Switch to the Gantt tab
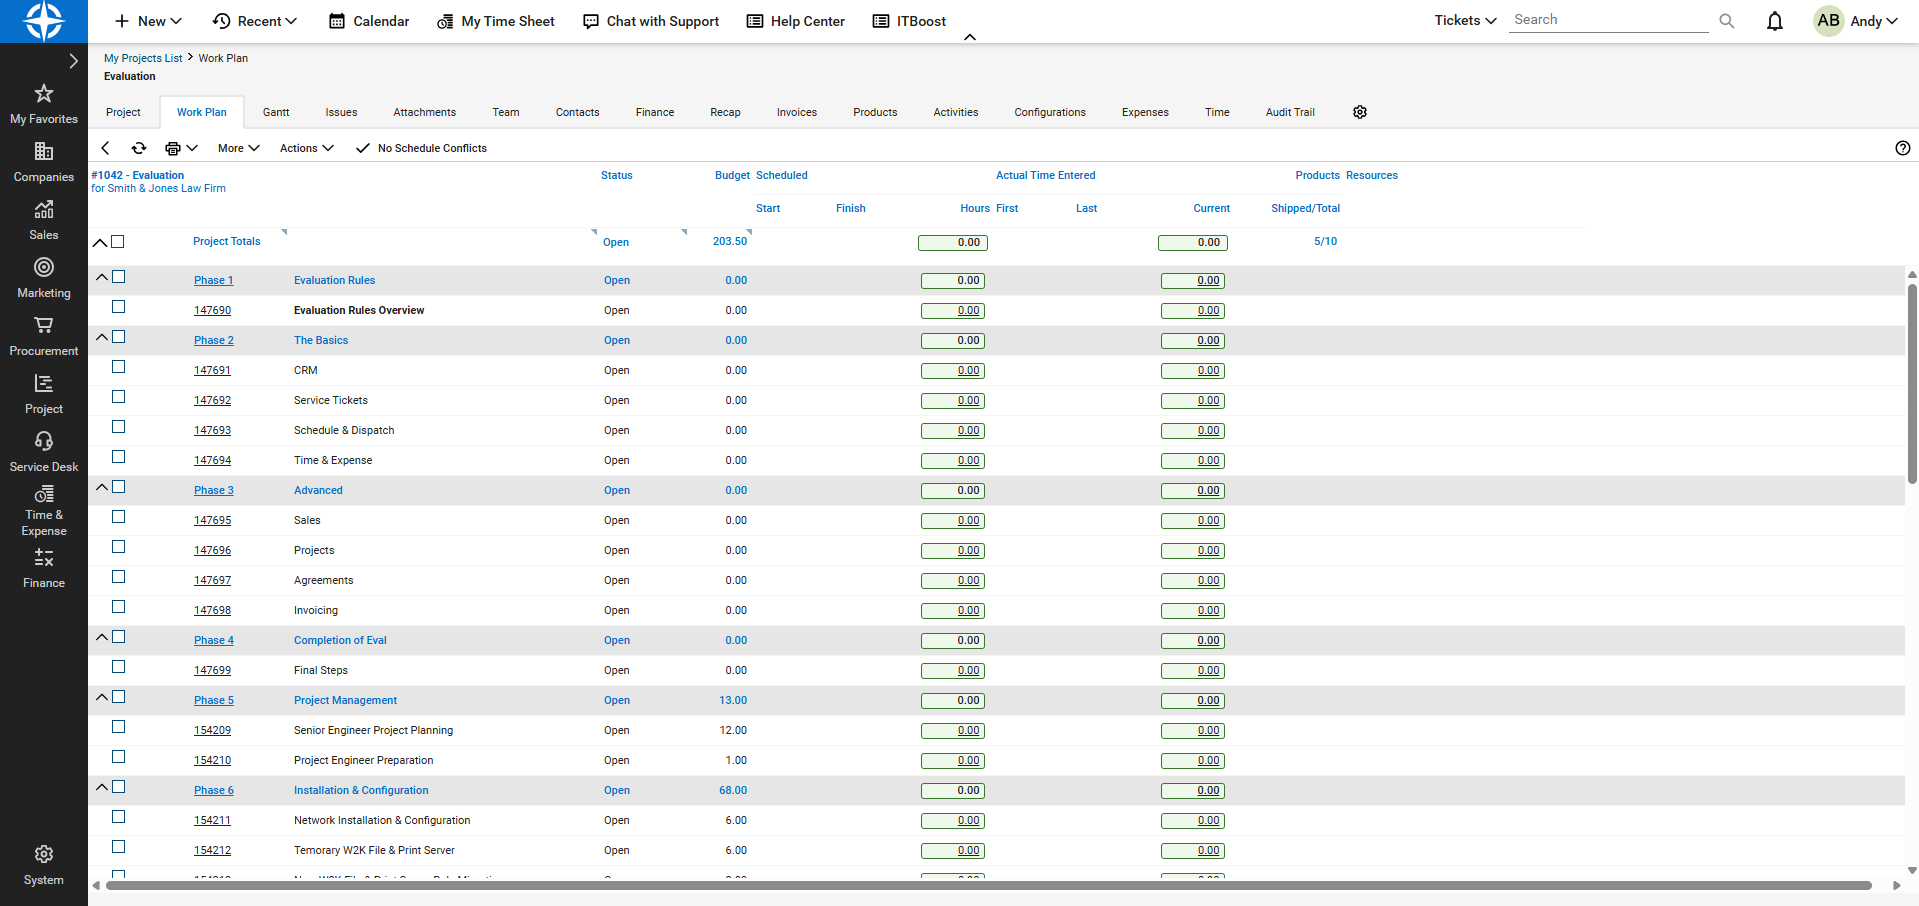 [276, 112]
